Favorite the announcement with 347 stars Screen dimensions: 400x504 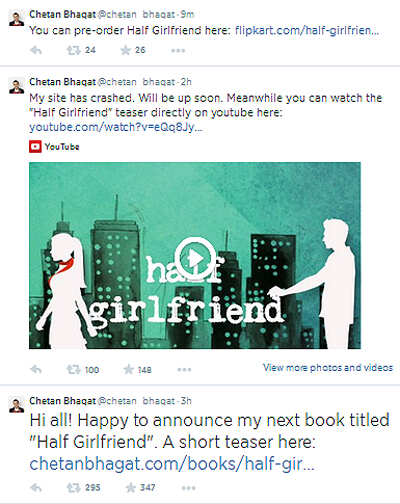tap(131, 488)
